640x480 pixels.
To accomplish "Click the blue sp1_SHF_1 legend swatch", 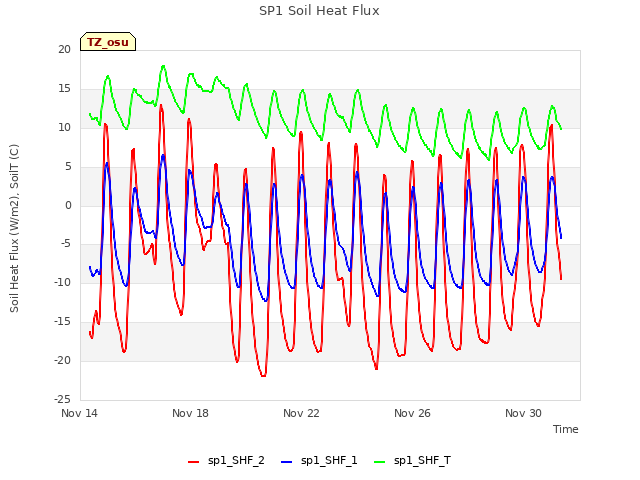I will (287, 462).
